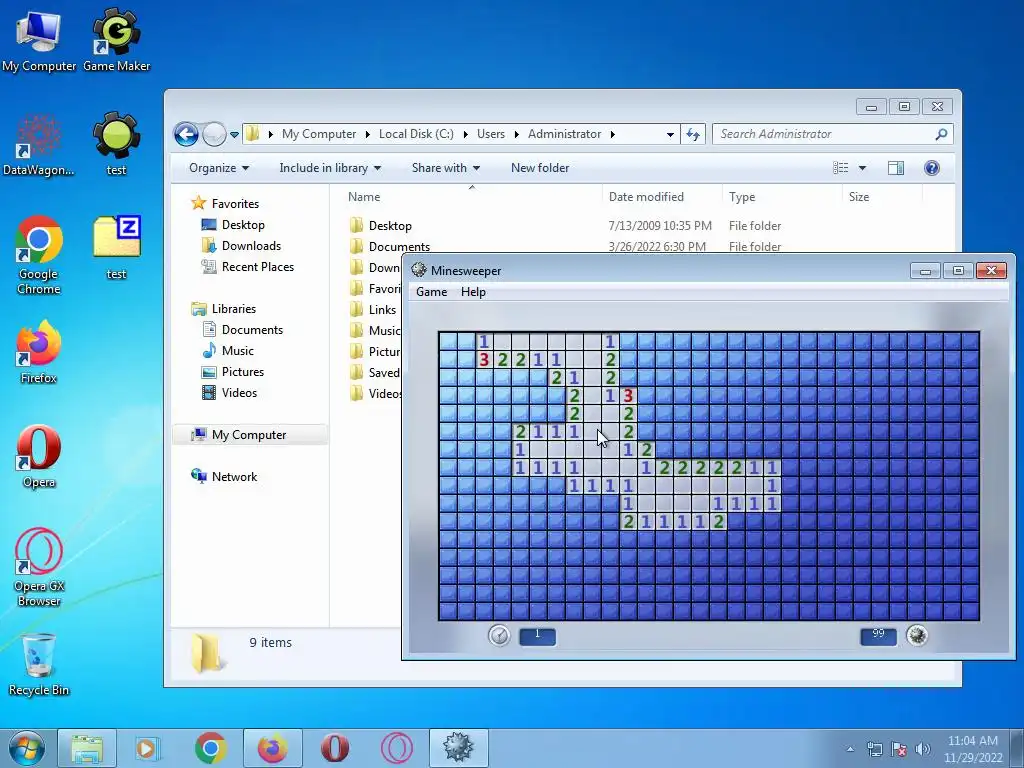Open the Organize dropdown menu
This screenshot has height=768, width=1024.
click(x=219, y=168)
